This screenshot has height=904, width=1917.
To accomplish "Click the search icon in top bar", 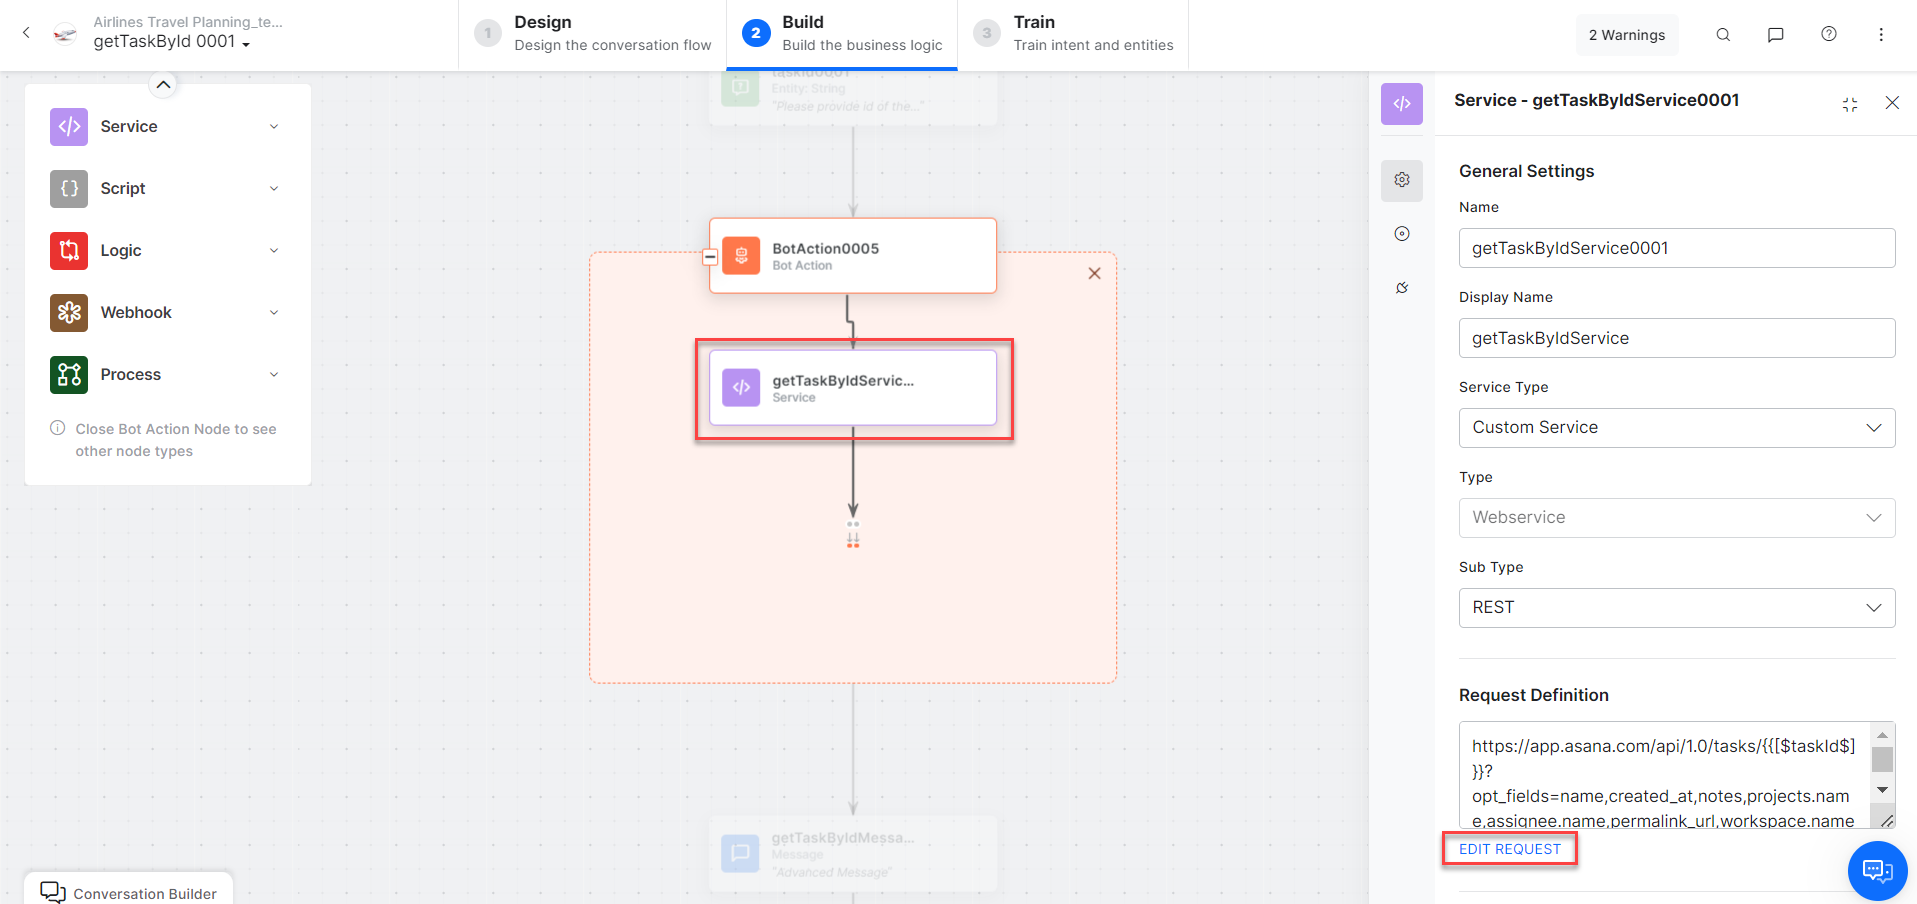I will (1723, 35).
